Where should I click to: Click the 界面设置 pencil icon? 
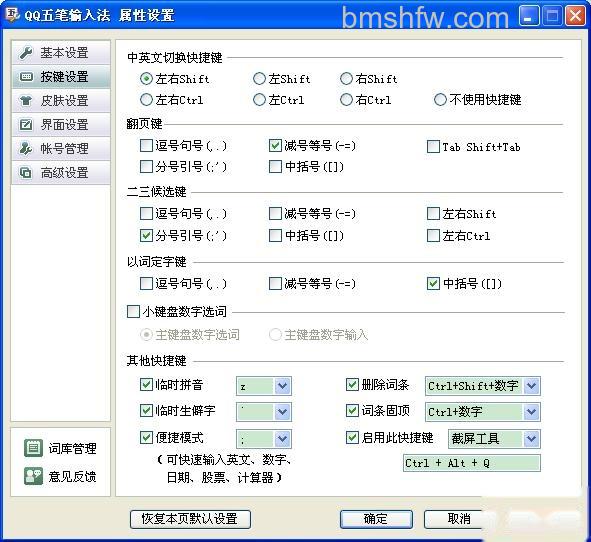26,124
